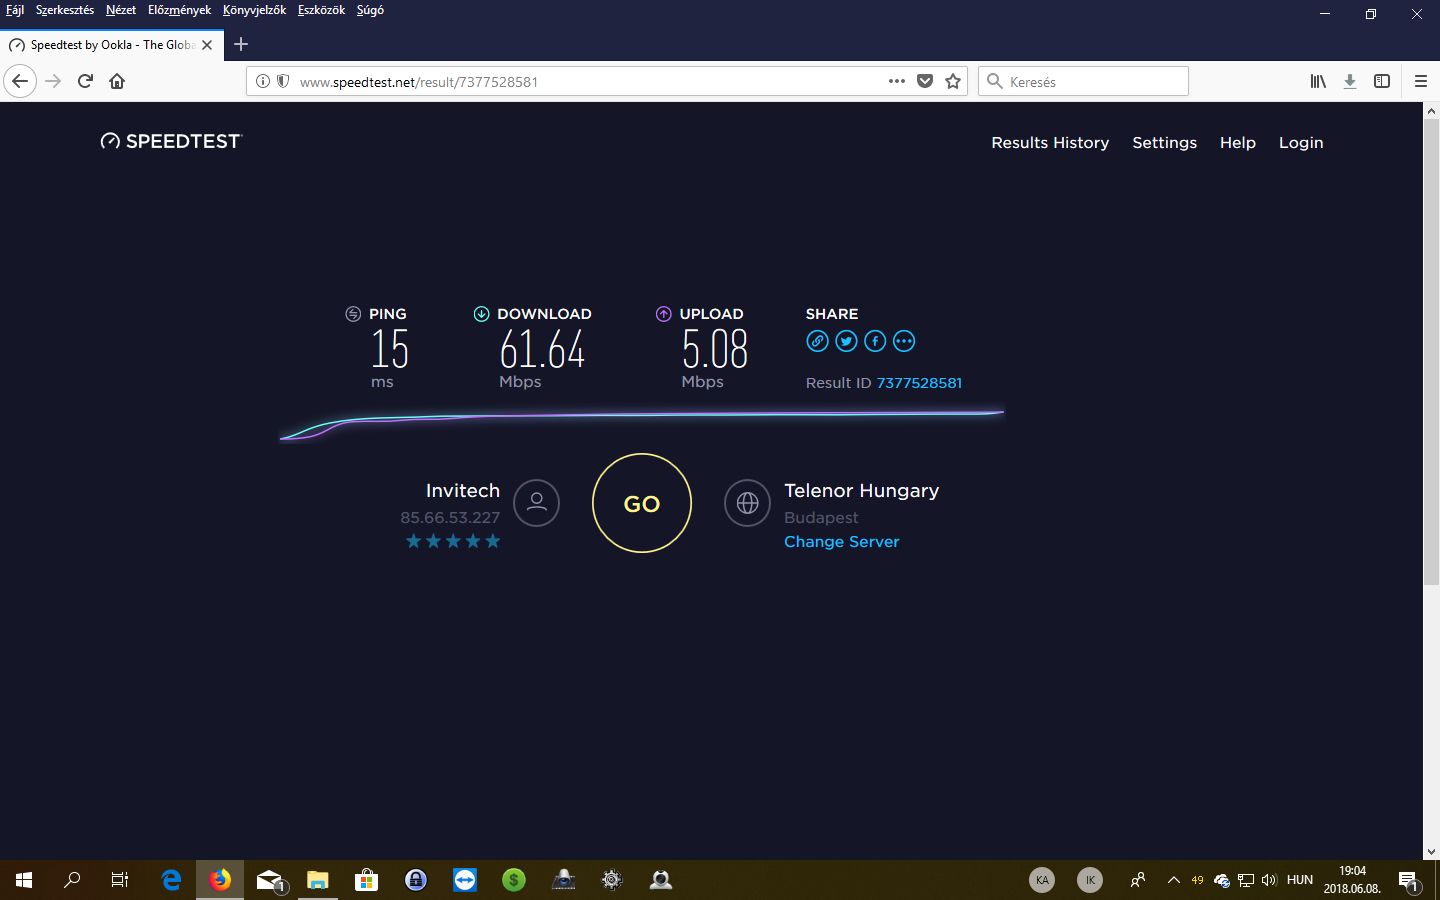Click the page scrollbar down arrow
1440x900 pixels.
[x=1431, y=852]
